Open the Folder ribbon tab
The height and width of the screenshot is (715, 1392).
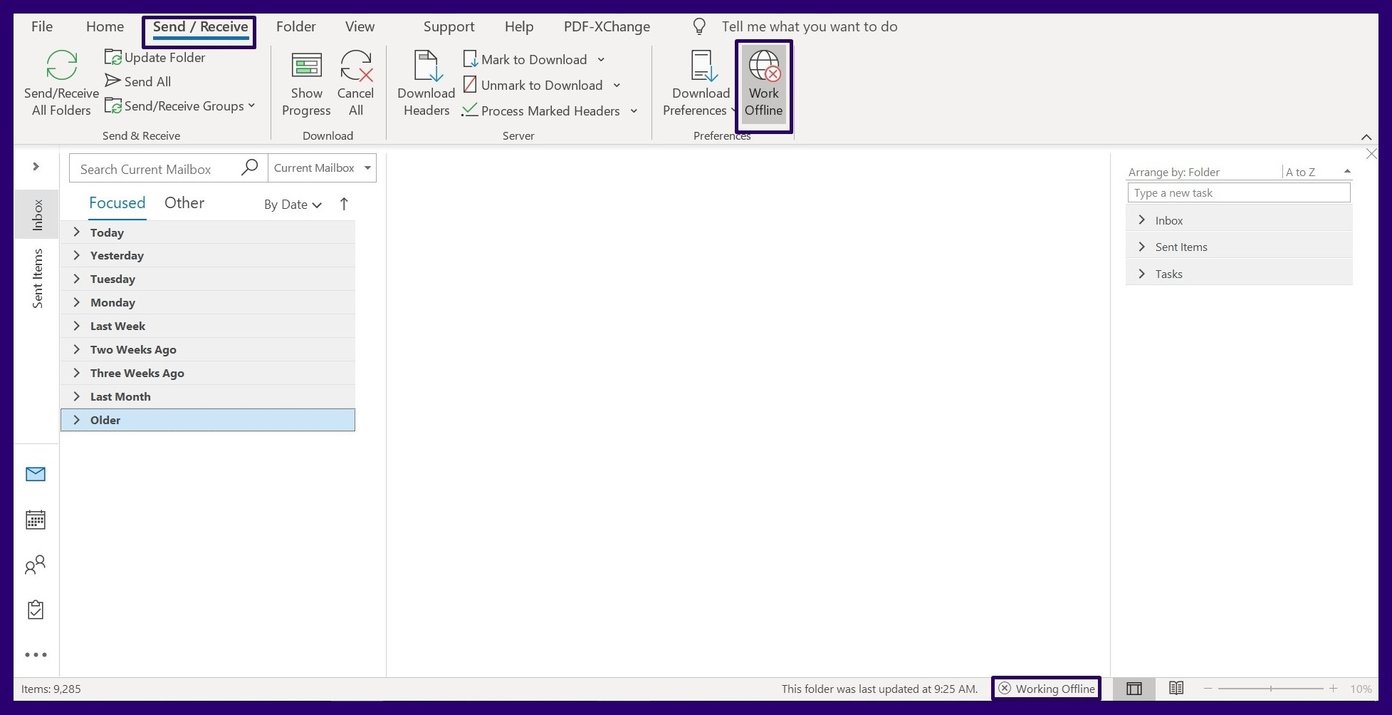tap(295, 27)
